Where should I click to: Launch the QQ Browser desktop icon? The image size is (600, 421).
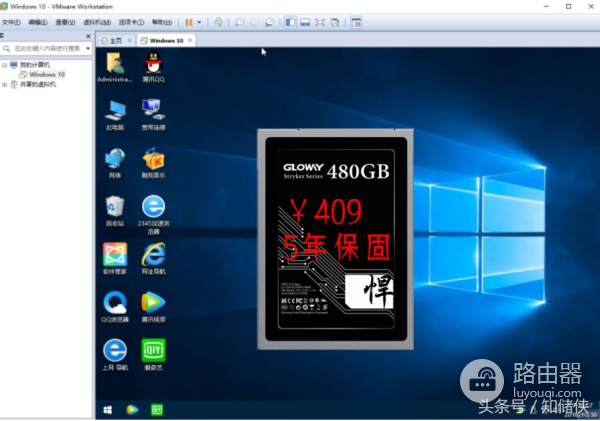click(x=115, y=304)
